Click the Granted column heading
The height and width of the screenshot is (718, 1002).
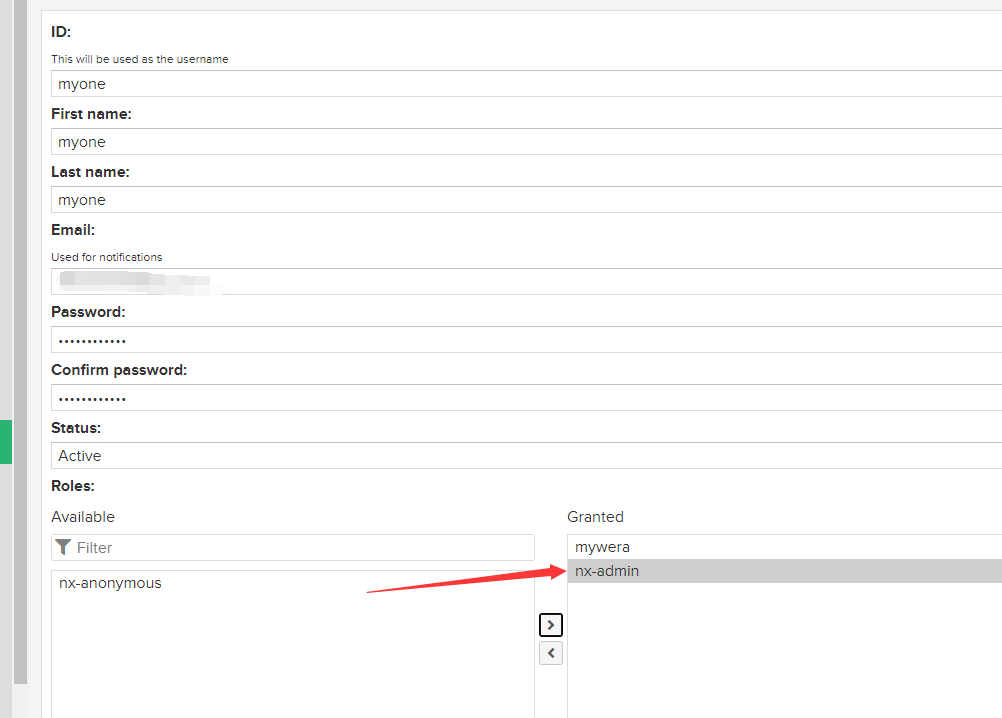pos(595,517)
